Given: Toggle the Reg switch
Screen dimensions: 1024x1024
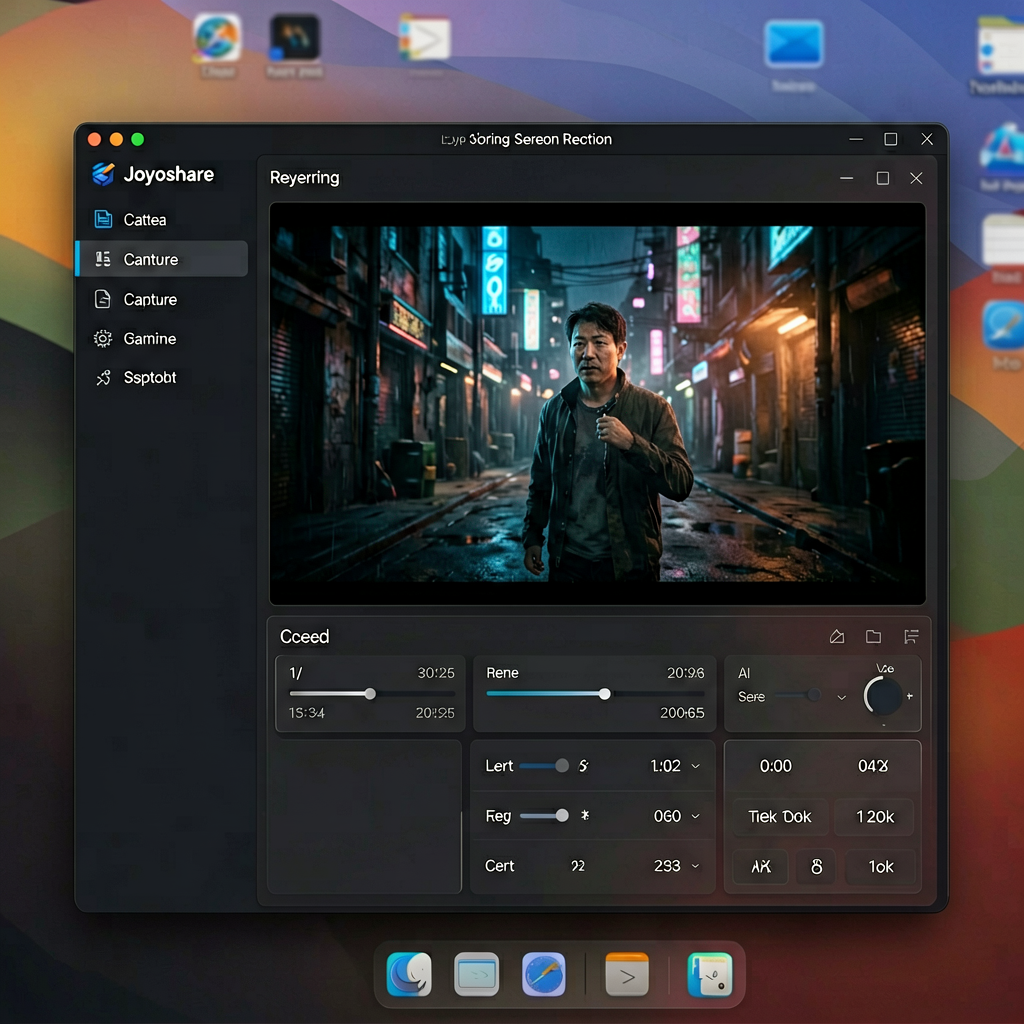Looking at the screenshot, I should tap(545, 815).
